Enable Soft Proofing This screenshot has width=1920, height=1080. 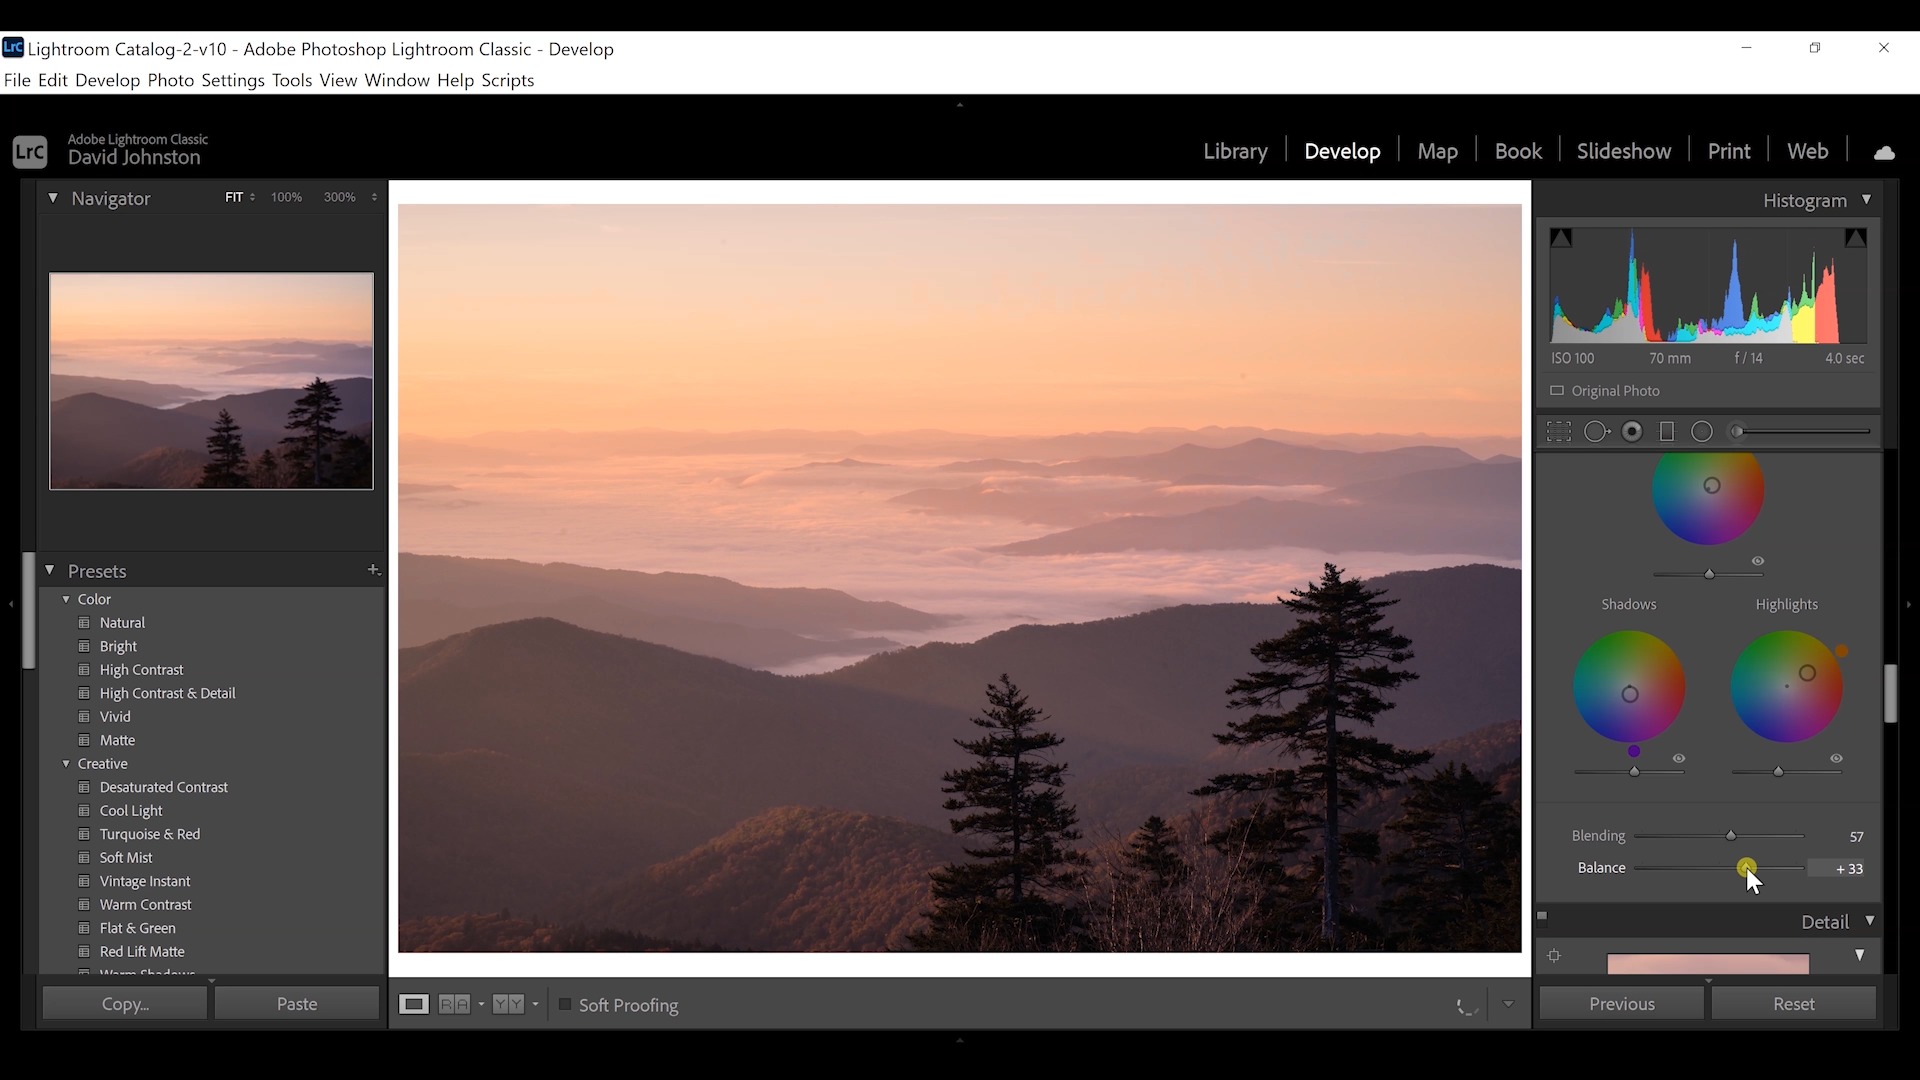tap(565, 1005)
